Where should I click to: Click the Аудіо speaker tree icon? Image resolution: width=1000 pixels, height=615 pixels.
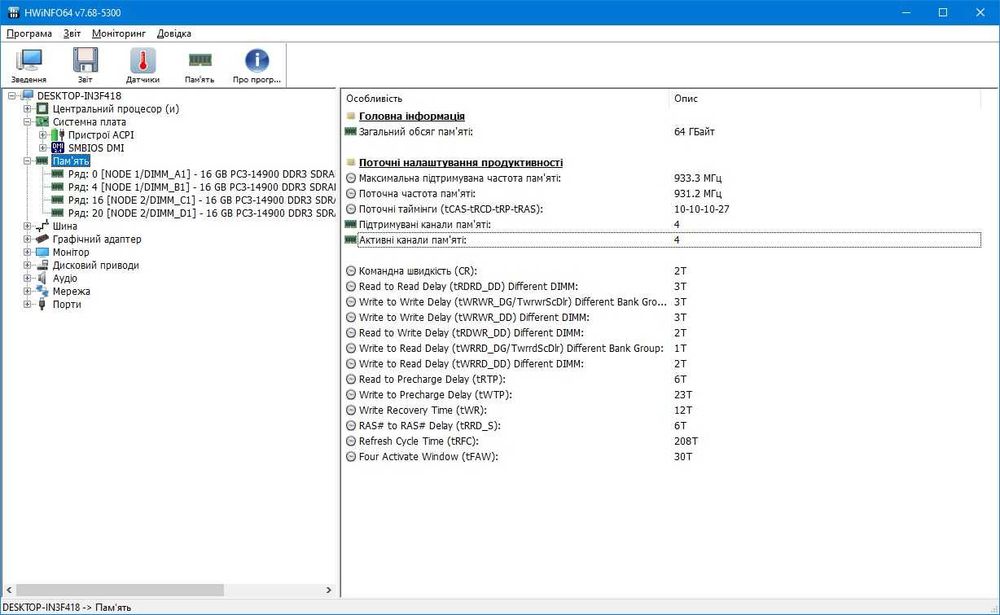(43, 279)
